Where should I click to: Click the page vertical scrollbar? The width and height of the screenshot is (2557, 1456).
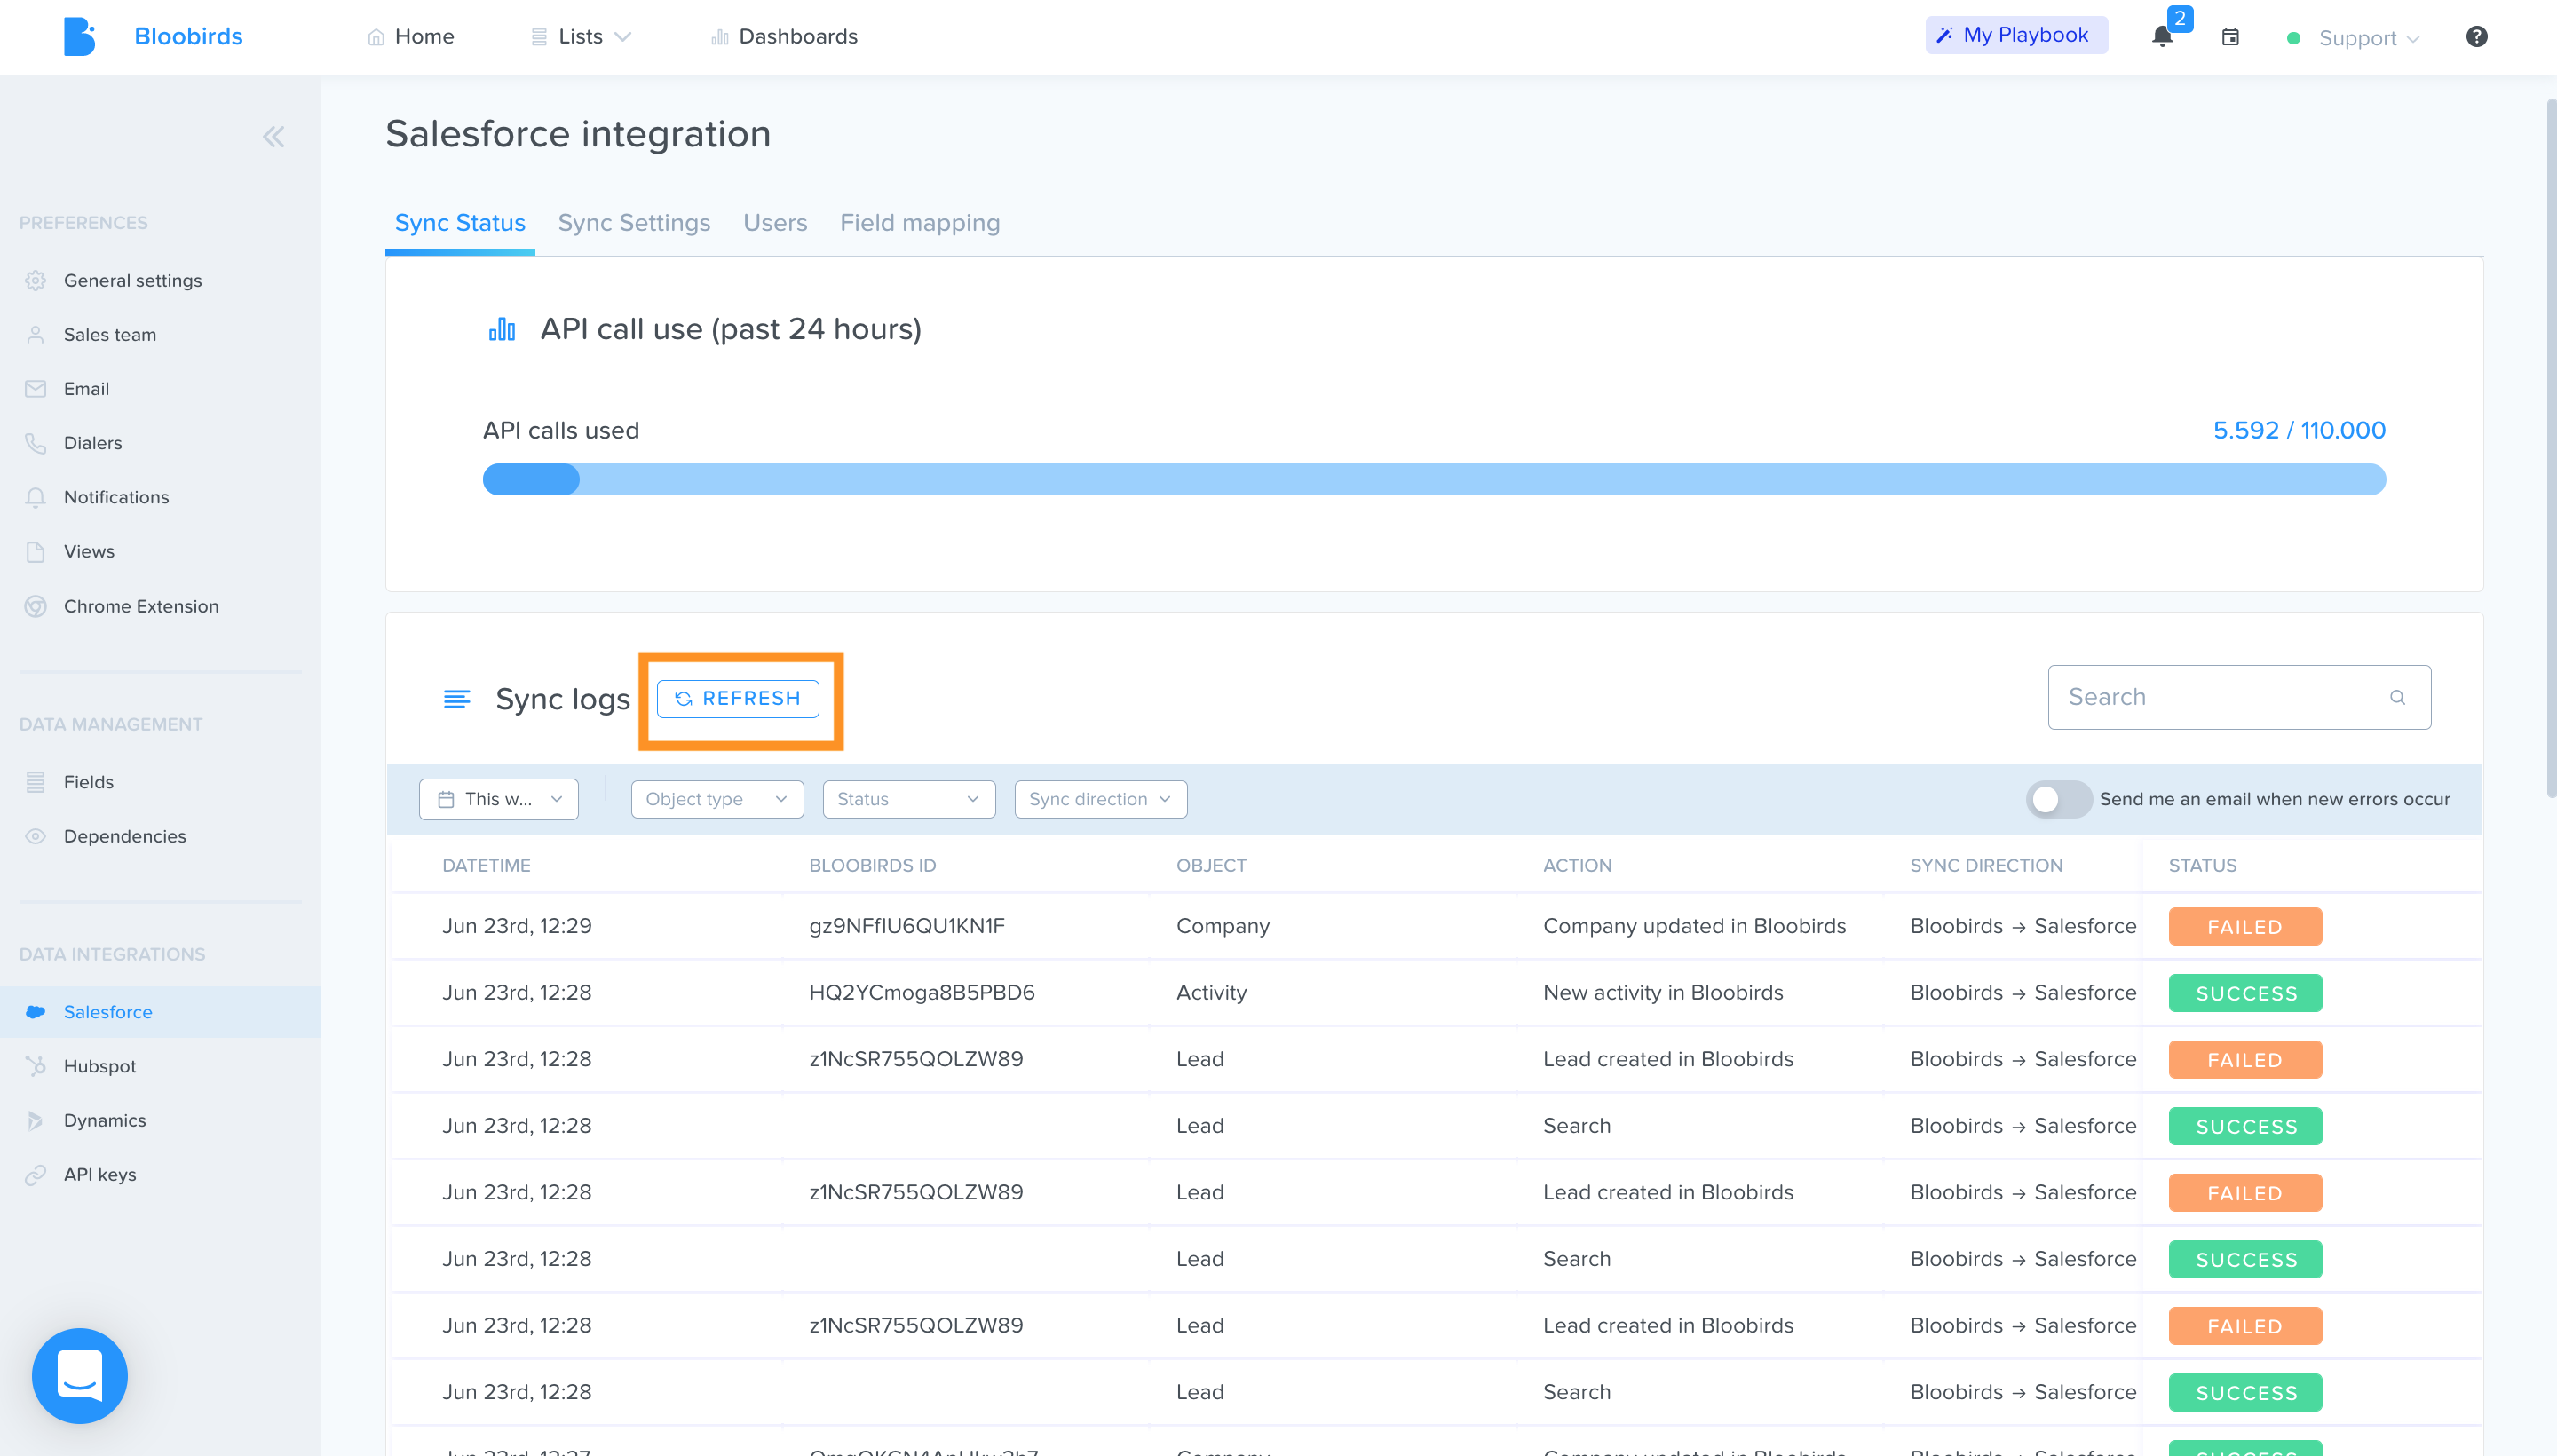2550,448
